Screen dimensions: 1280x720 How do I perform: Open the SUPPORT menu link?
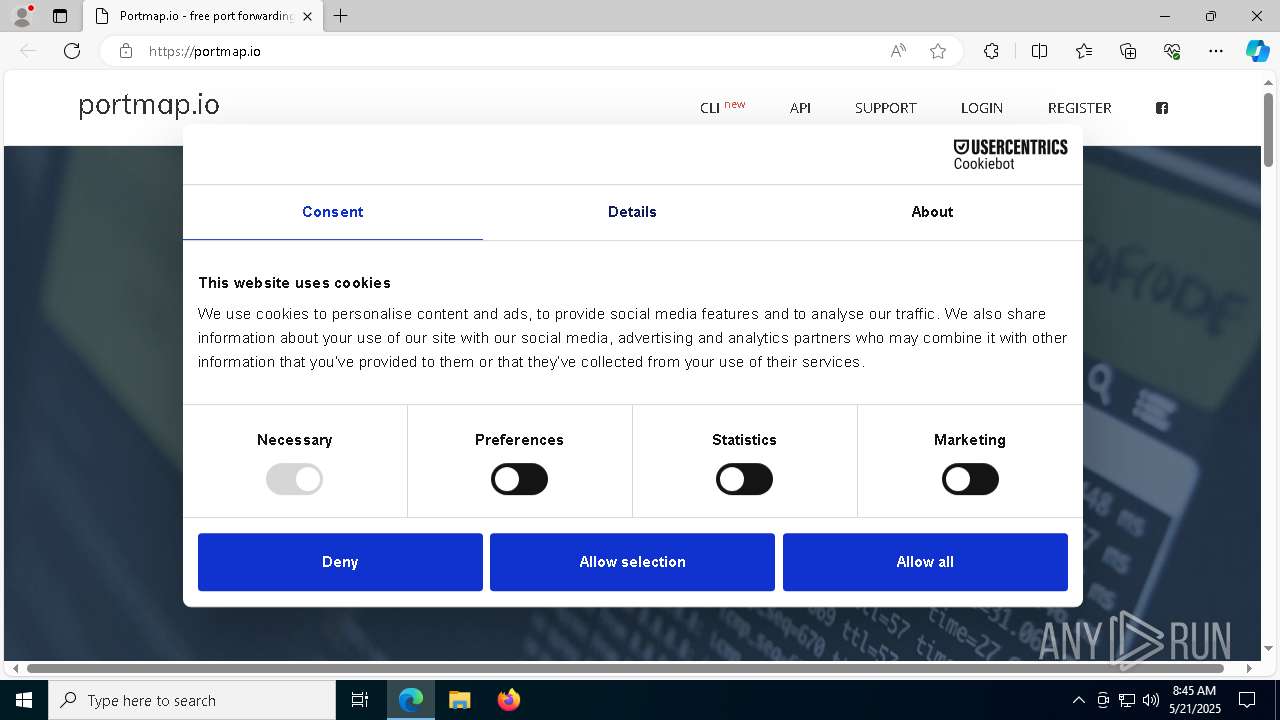click(886, 108)
